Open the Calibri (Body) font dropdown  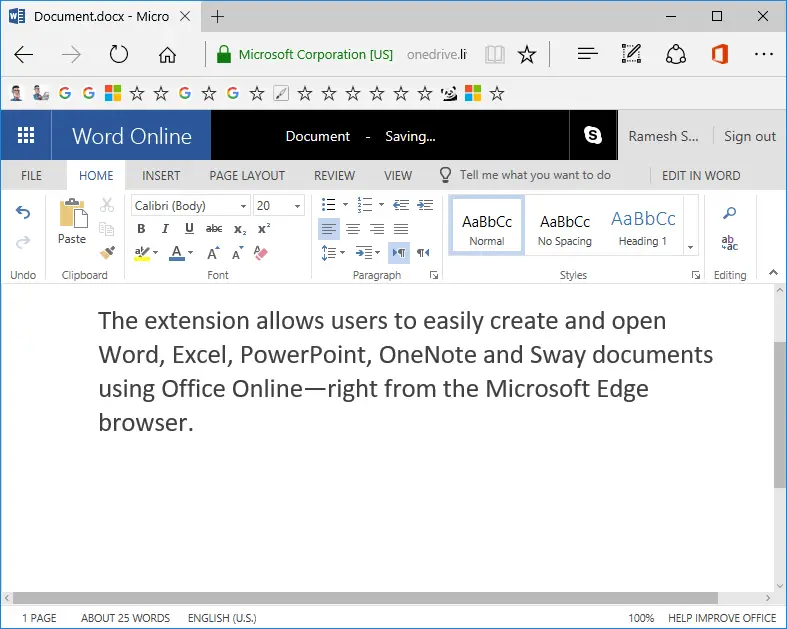click(x=243, y=206)
